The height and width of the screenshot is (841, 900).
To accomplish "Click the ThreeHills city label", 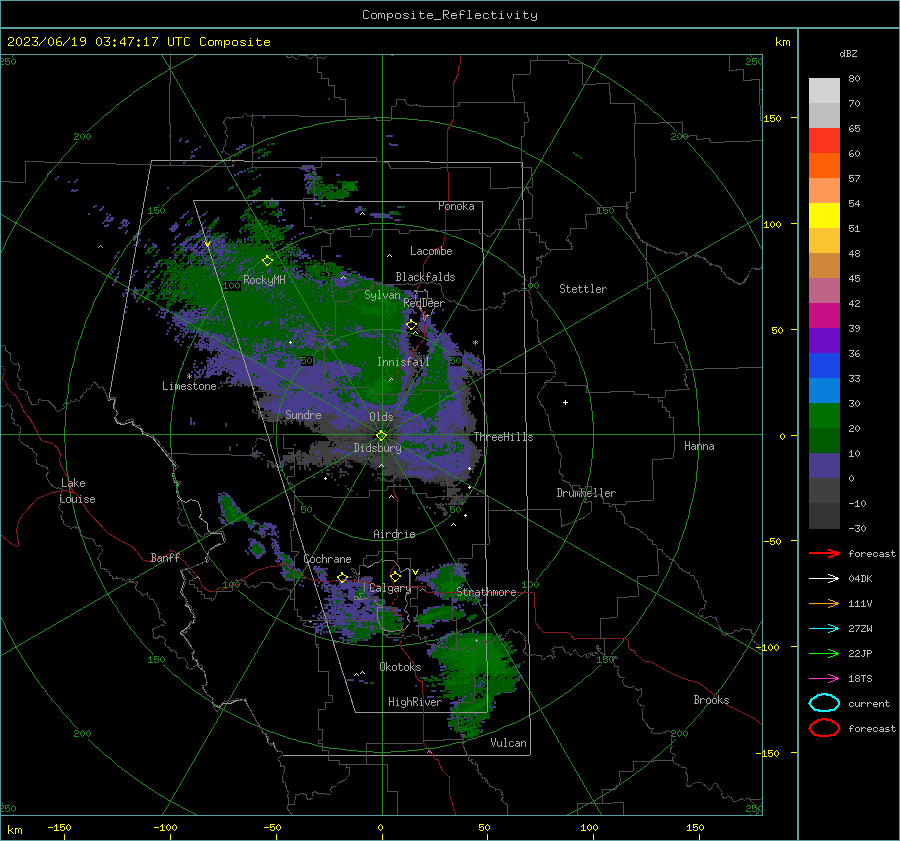I will click(503, 437).
